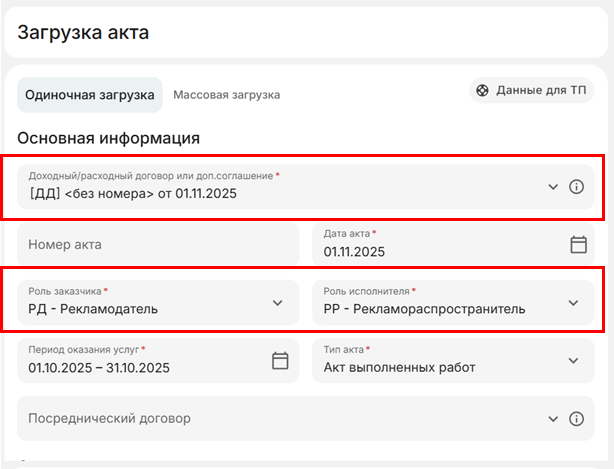Switch to the Массовая загрузка tab
This screenshot has width=614, height=469.
coord(226,95)
